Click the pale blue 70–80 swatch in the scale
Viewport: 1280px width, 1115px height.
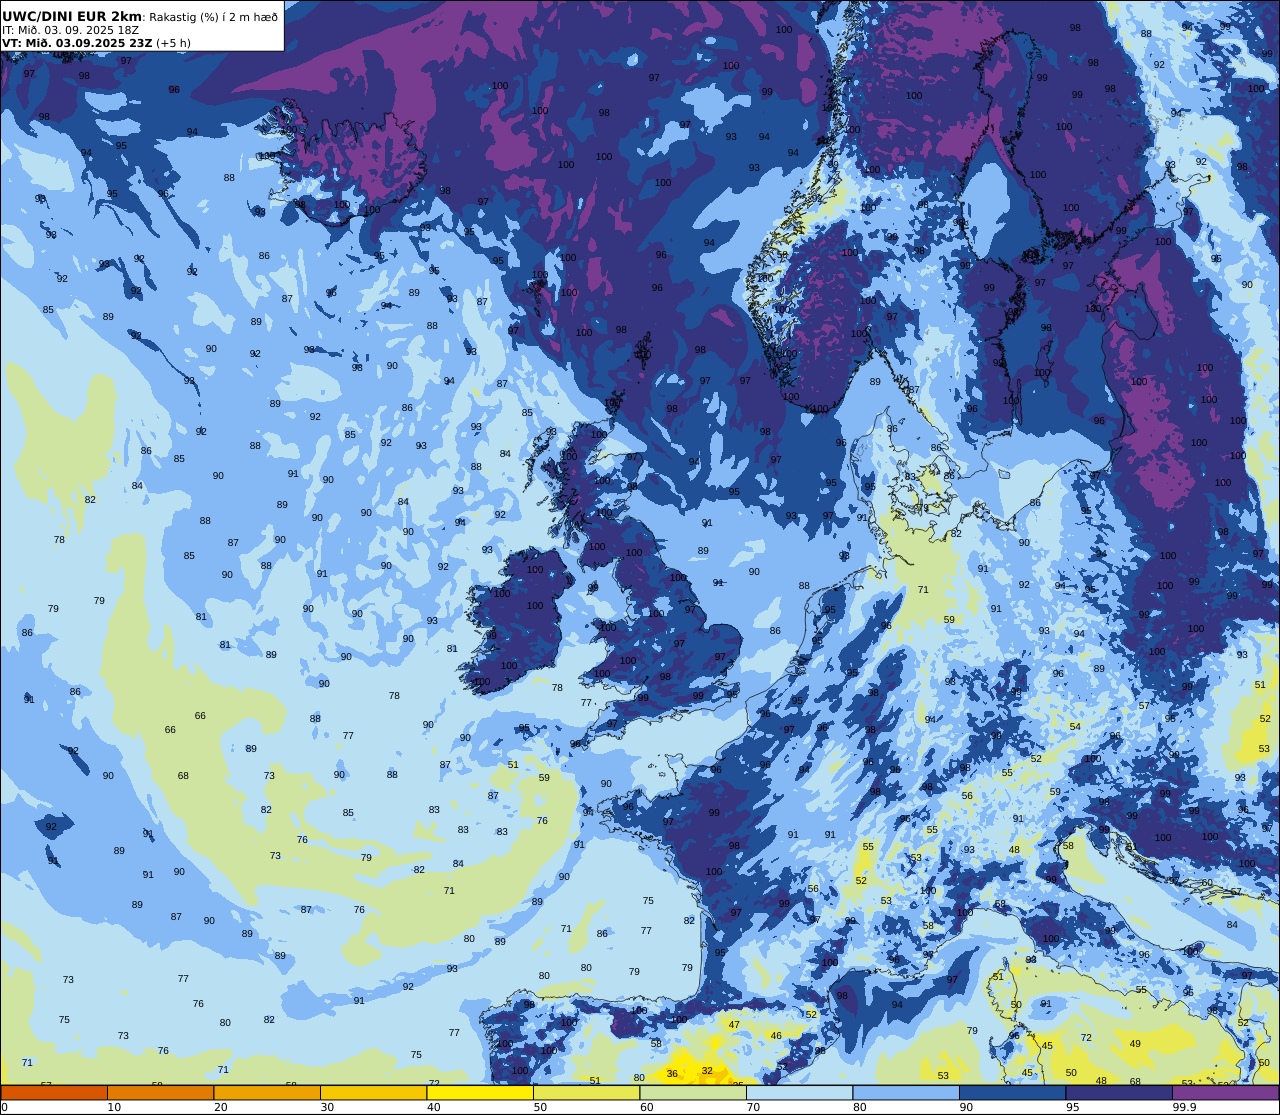pos(799,1092)
